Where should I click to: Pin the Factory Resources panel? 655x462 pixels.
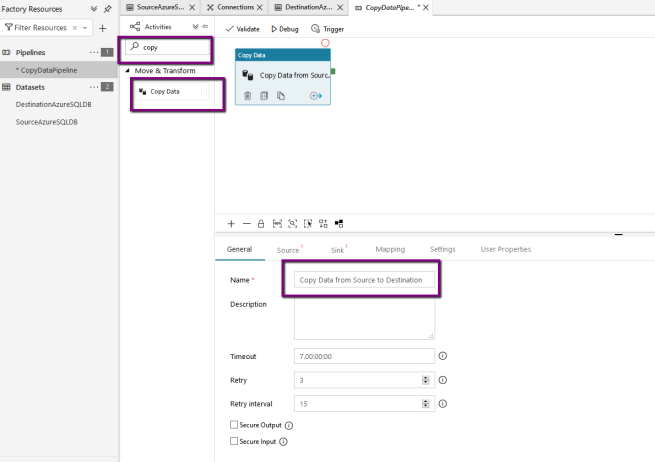pyautogui.click(x=108, y=8)
